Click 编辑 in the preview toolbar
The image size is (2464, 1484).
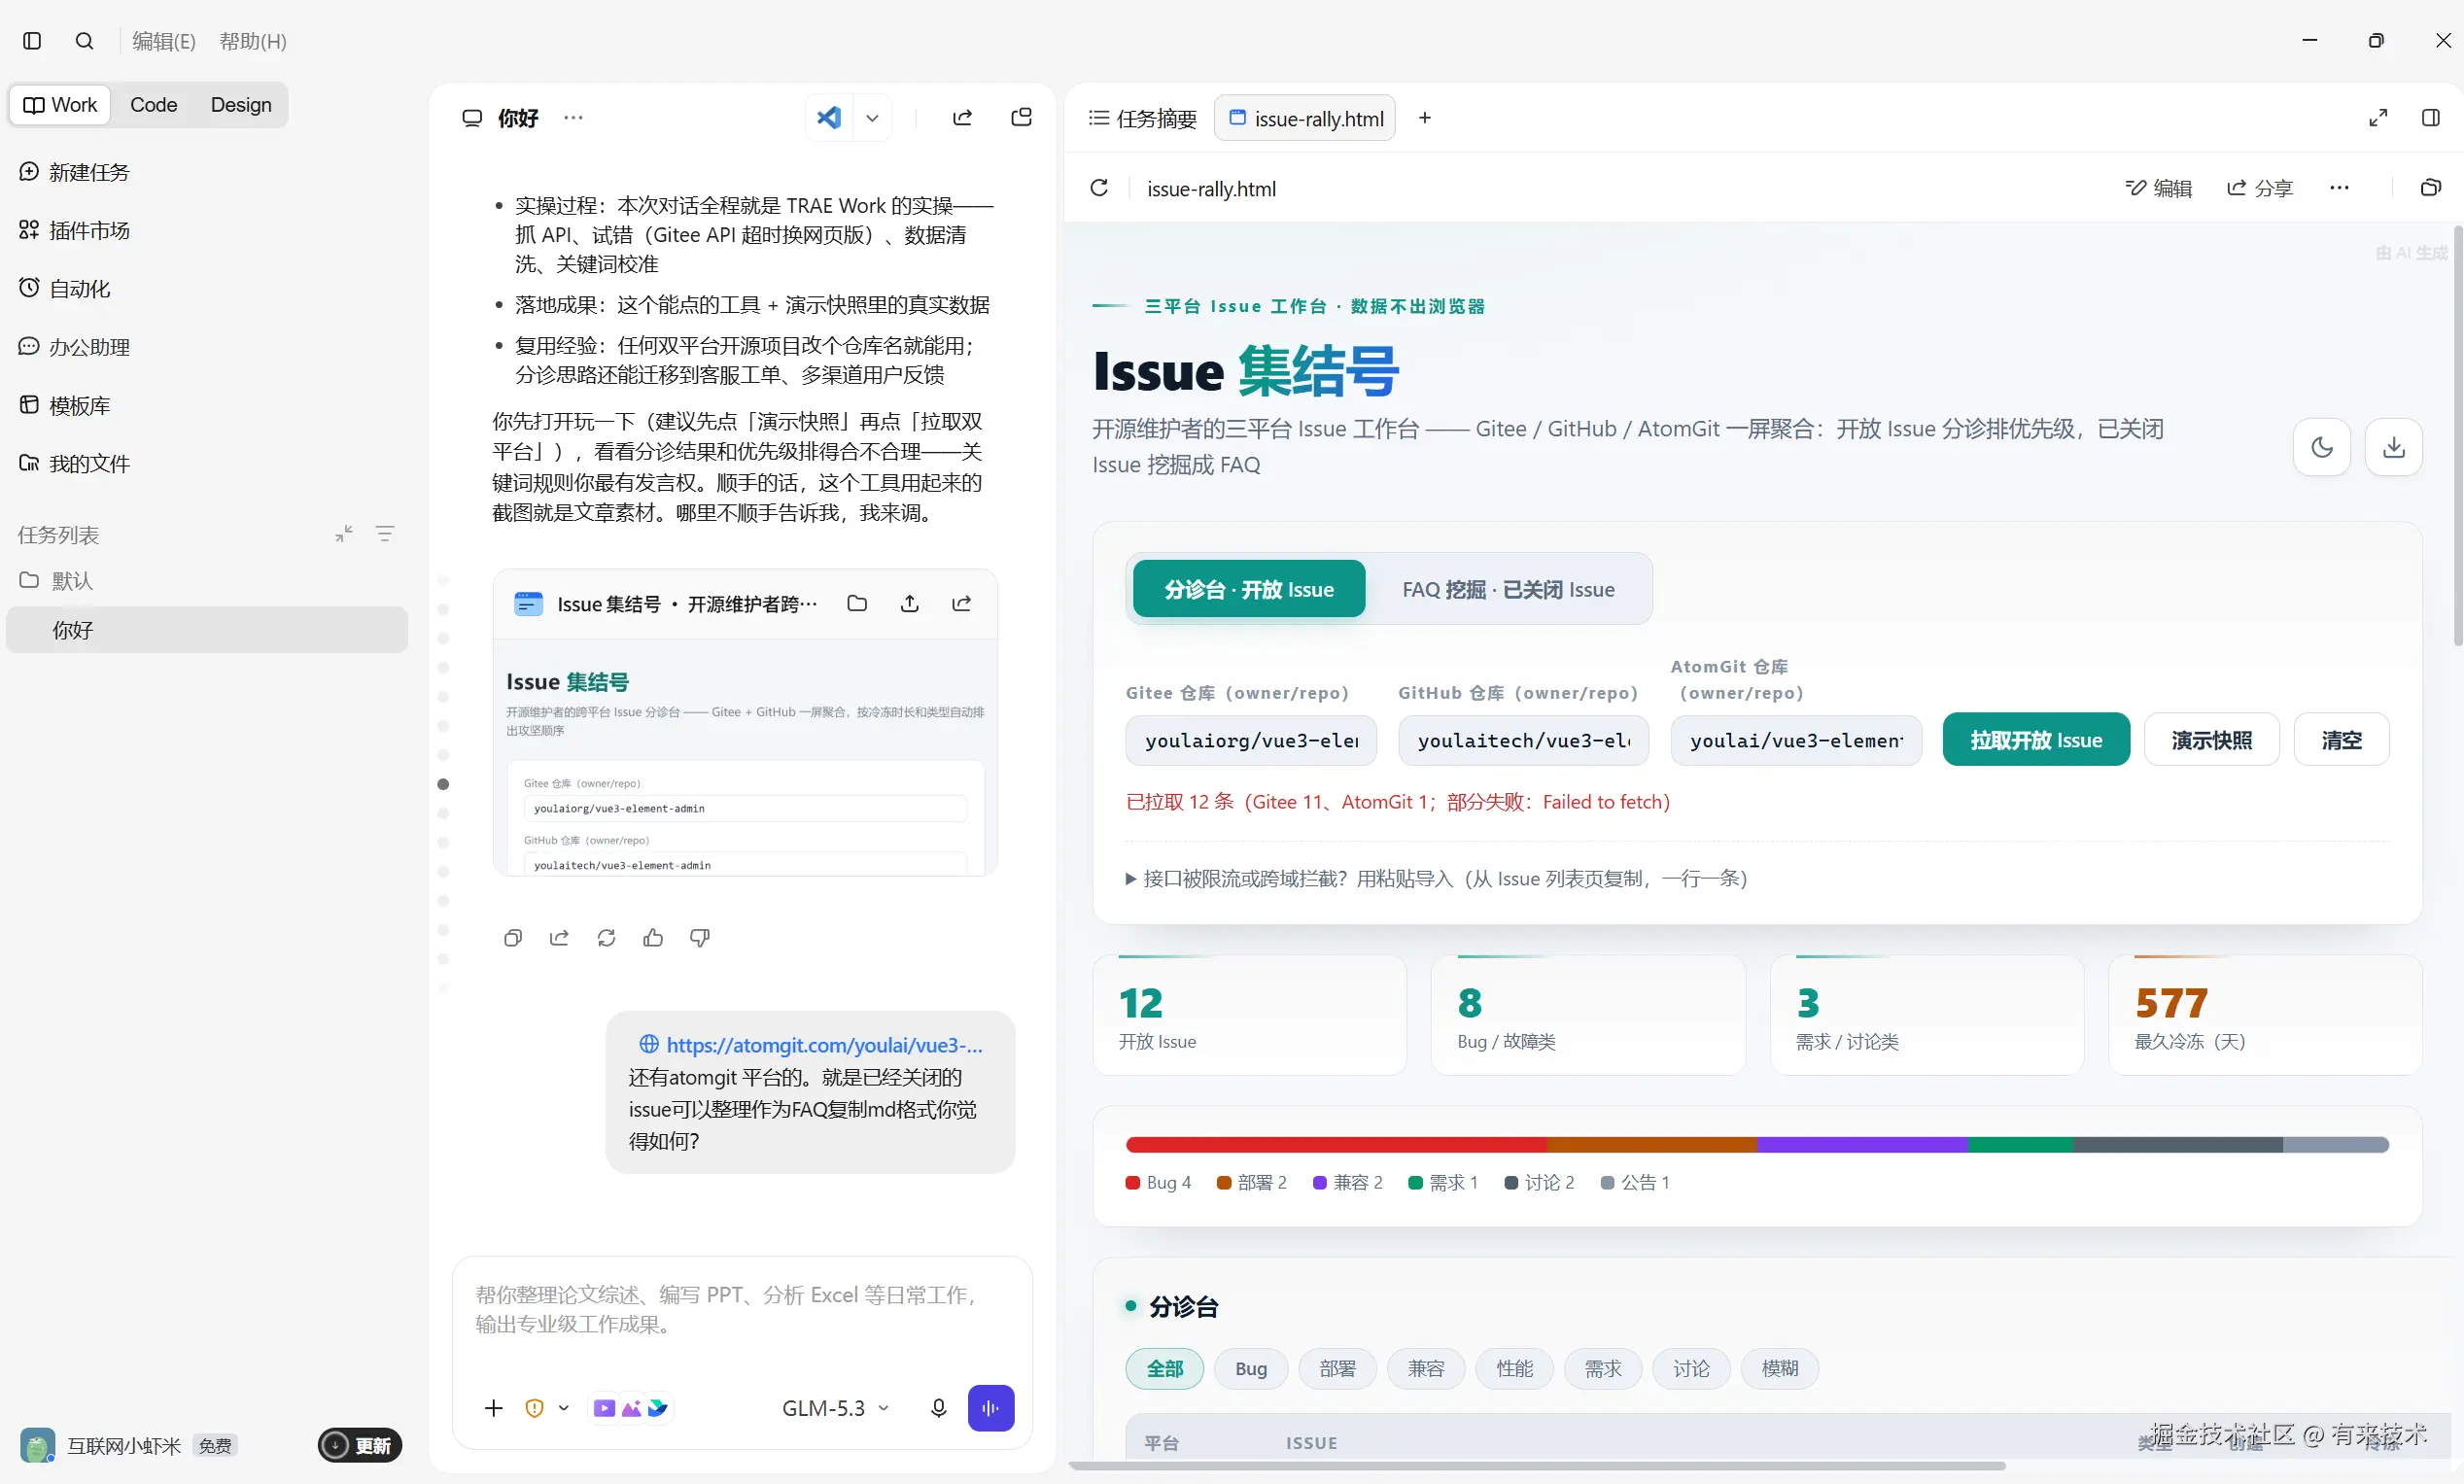(x=2158, y=188)
